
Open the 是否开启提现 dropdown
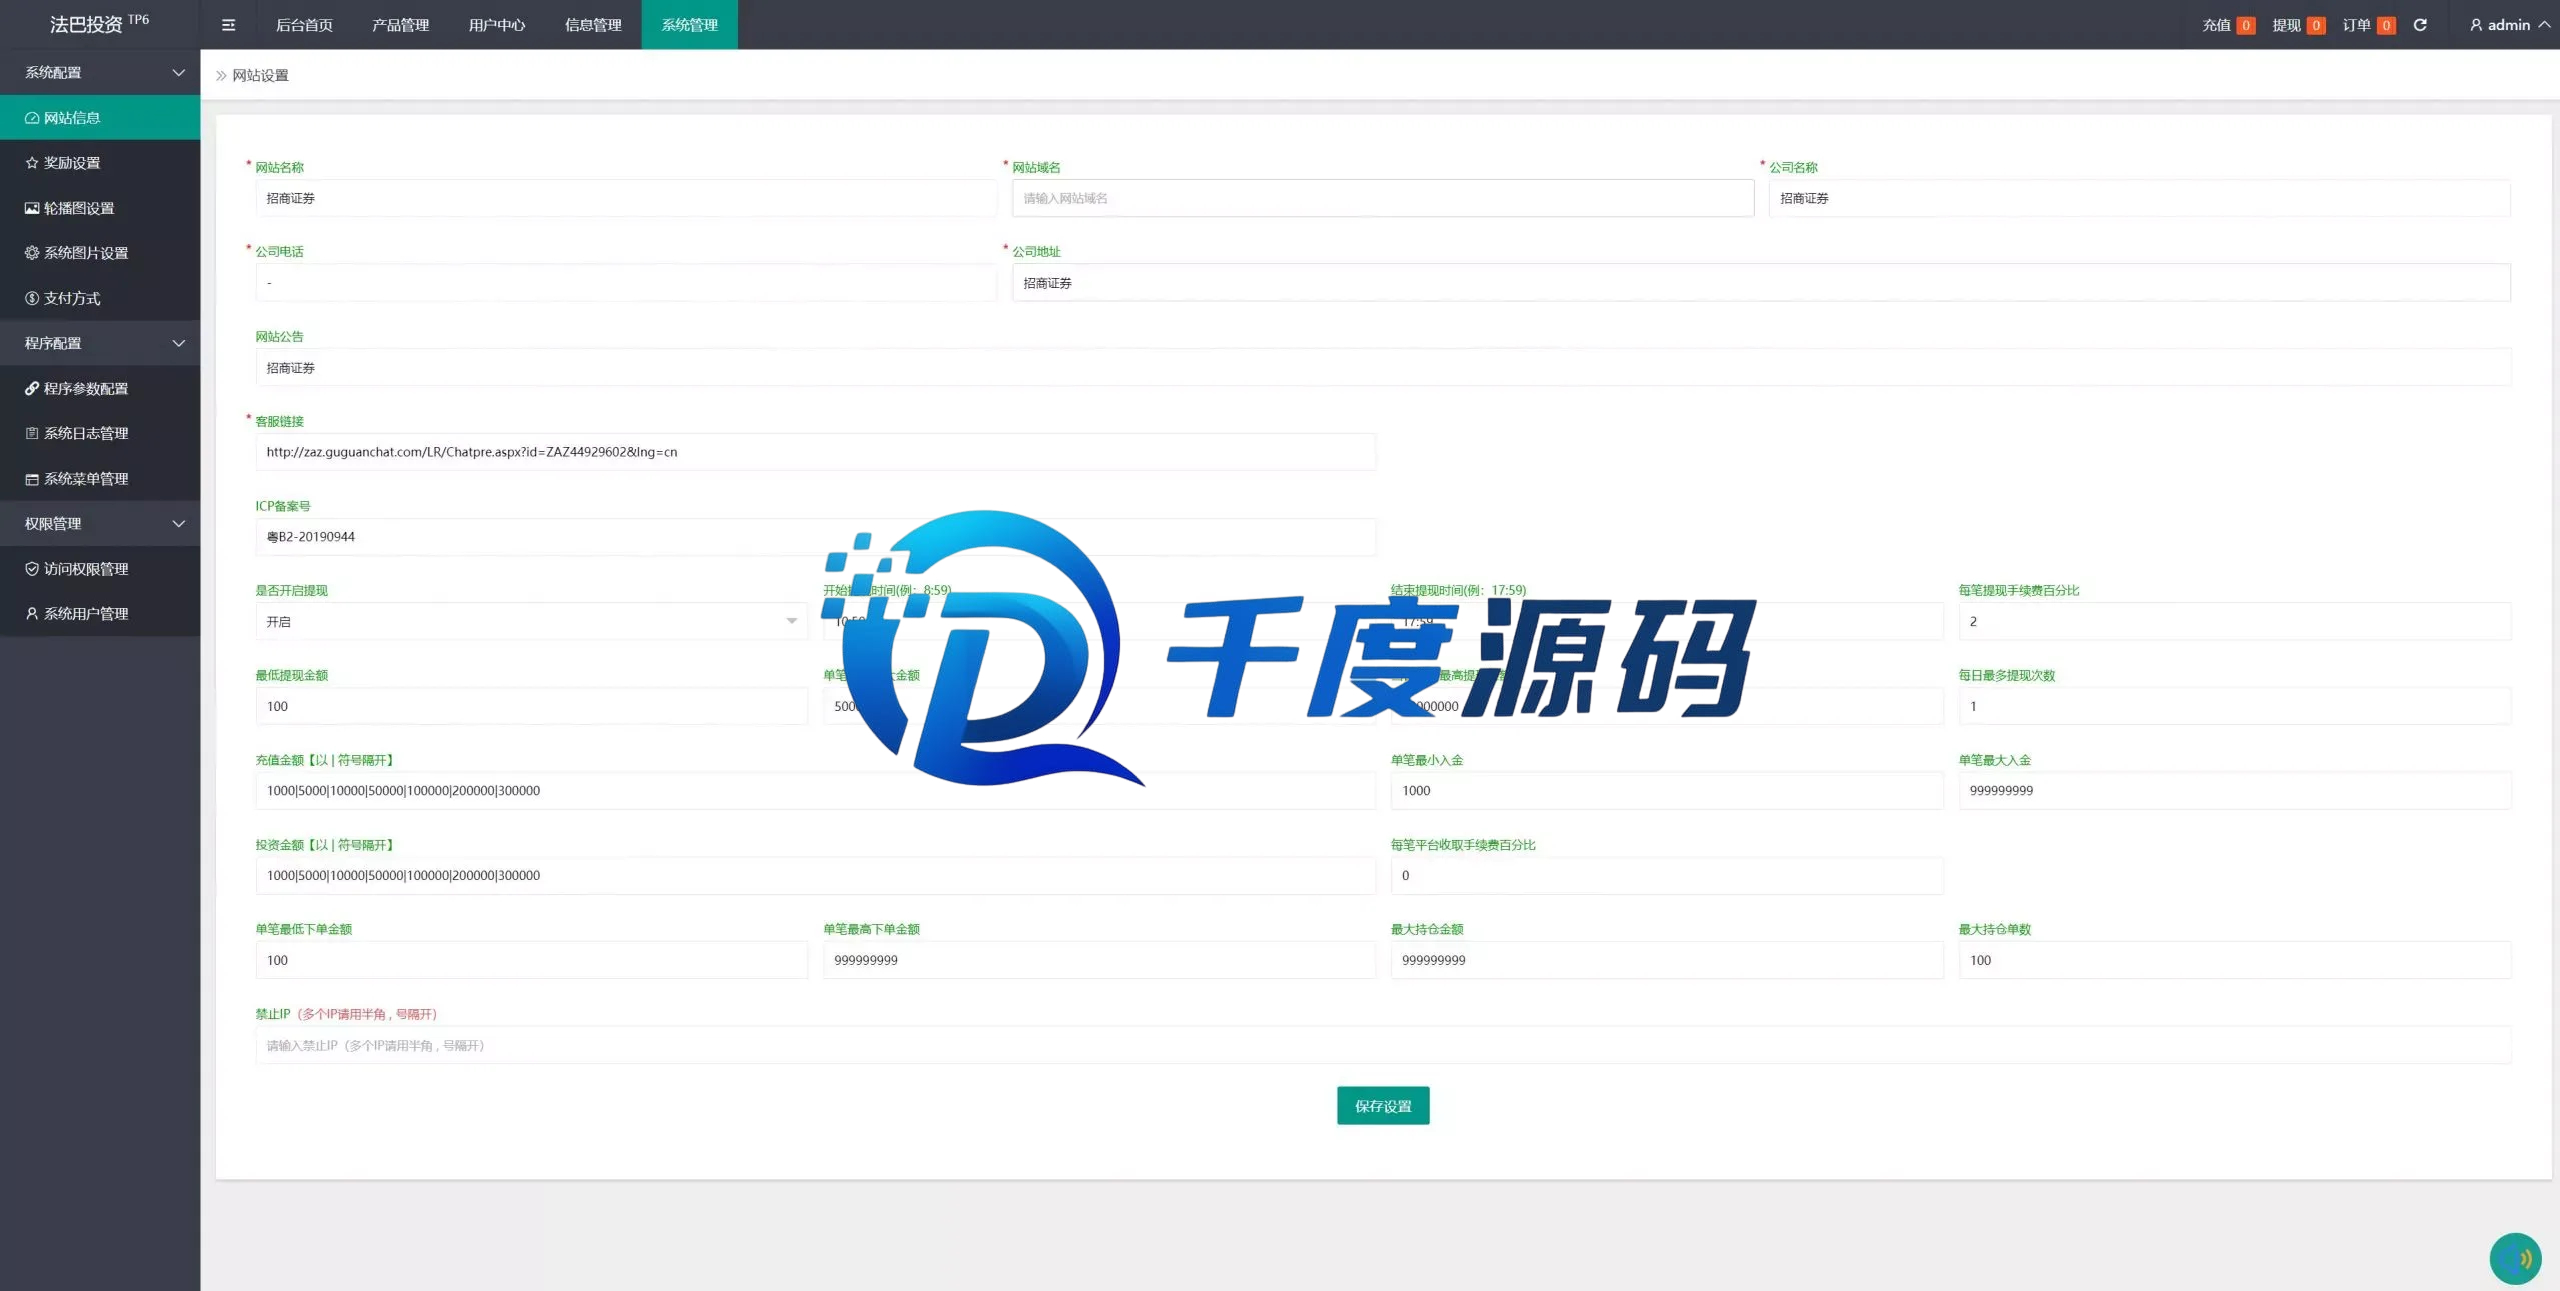pos(531,621)
